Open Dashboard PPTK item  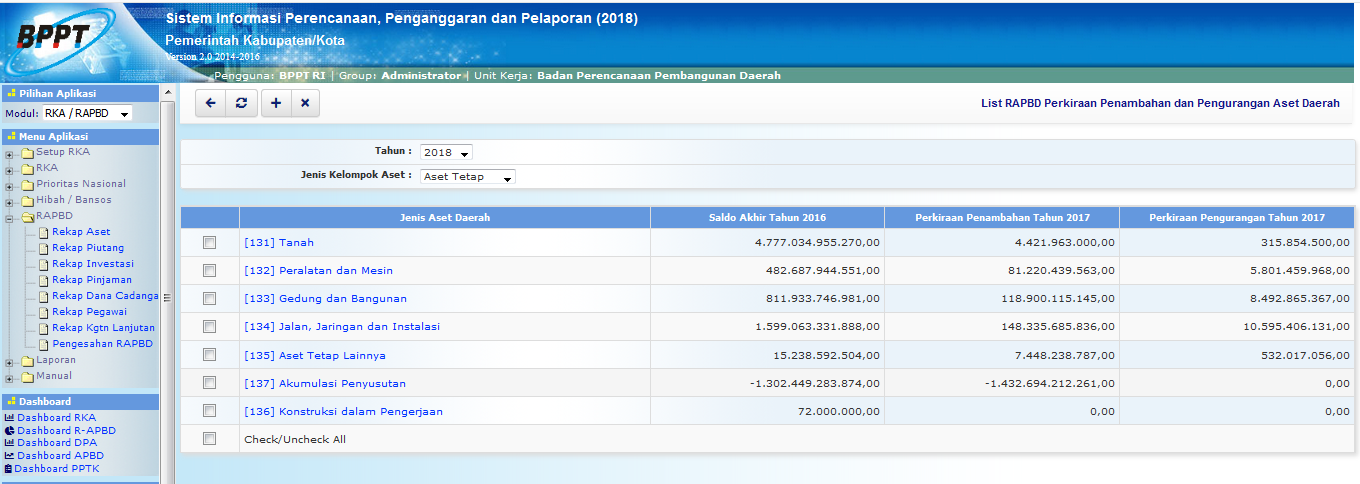(56, 469)
